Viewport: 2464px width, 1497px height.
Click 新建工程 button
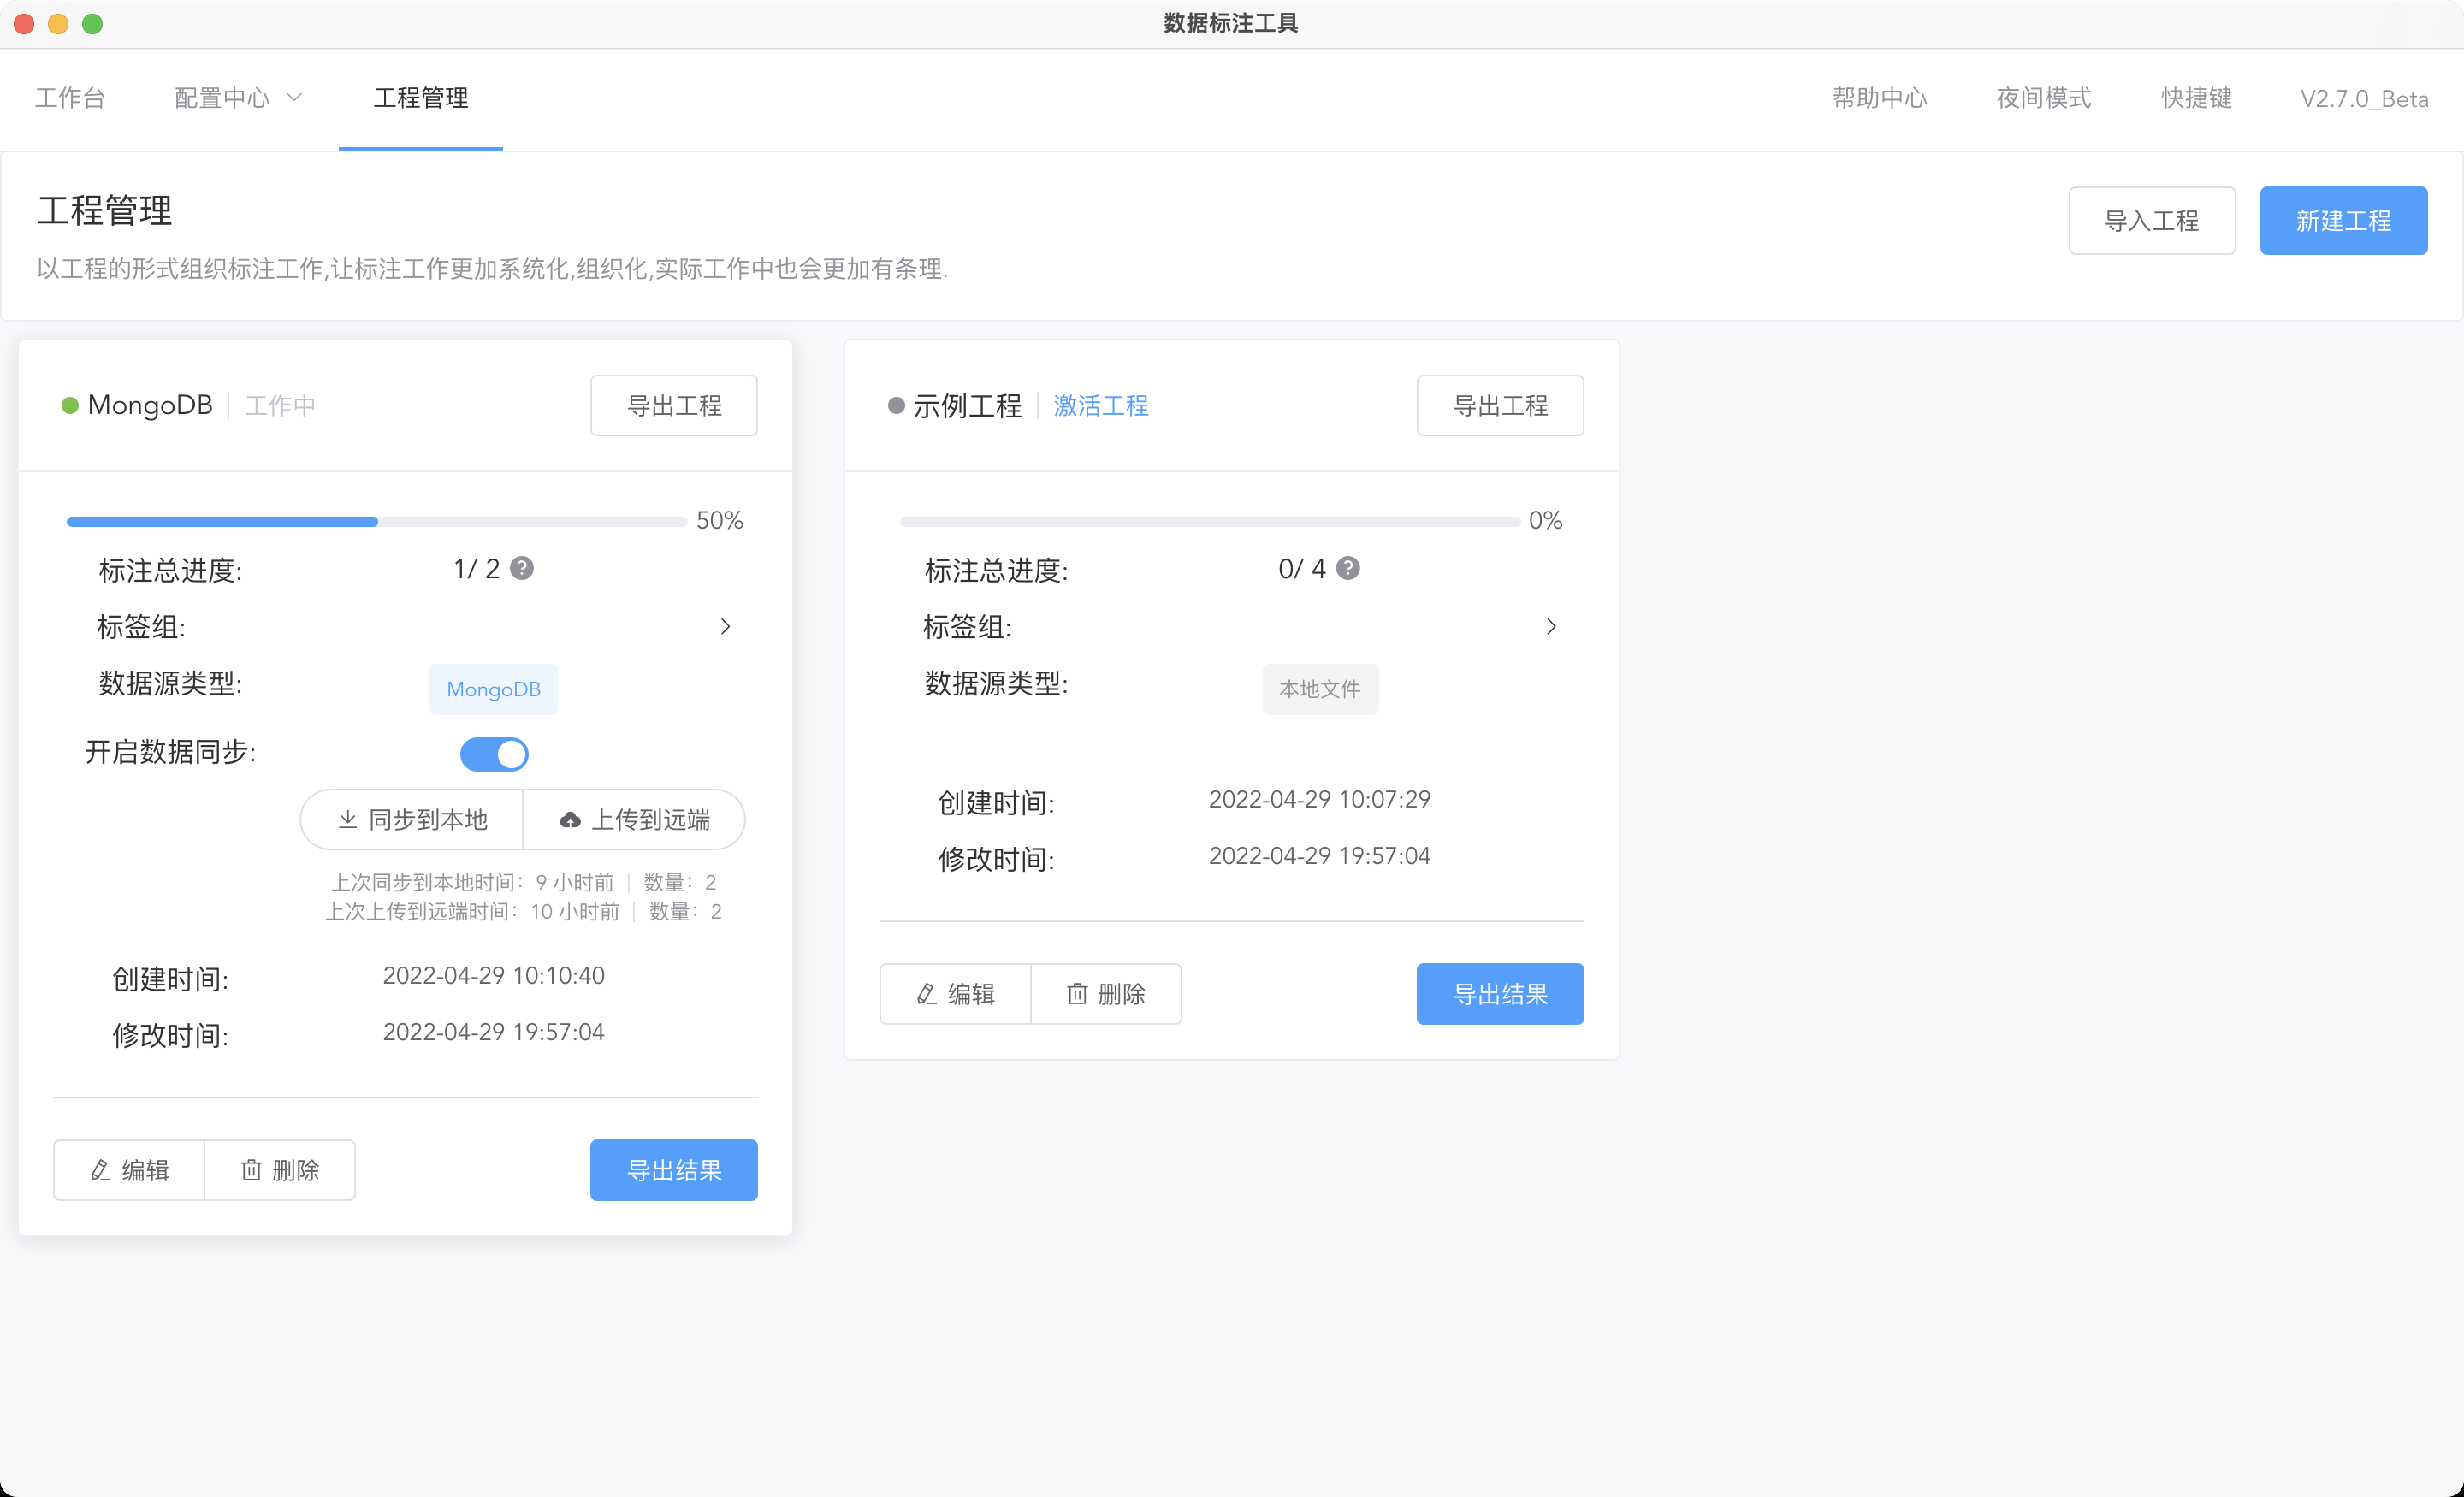coord(2343,220)
